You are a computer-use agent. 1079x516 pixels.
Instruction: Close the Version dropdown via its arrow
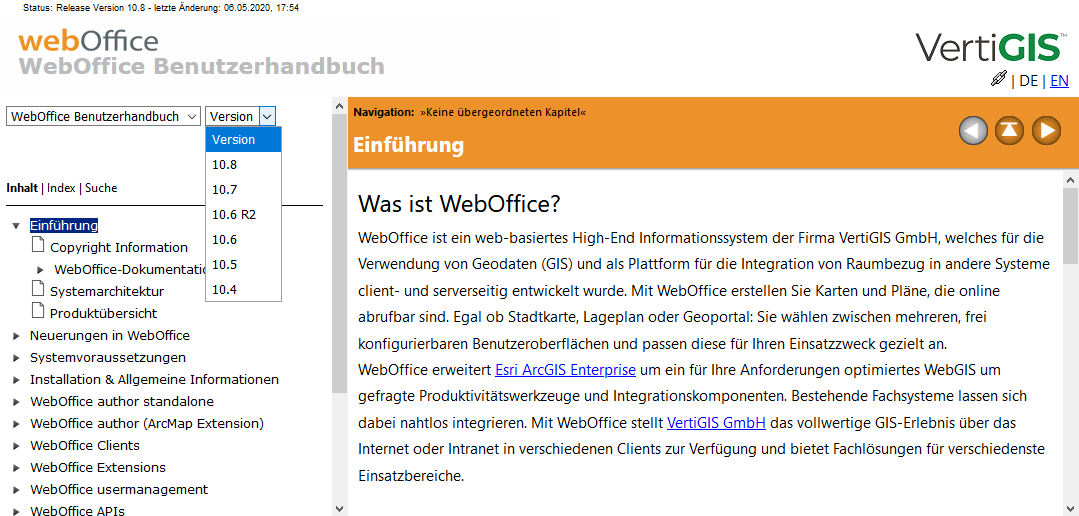268,116
